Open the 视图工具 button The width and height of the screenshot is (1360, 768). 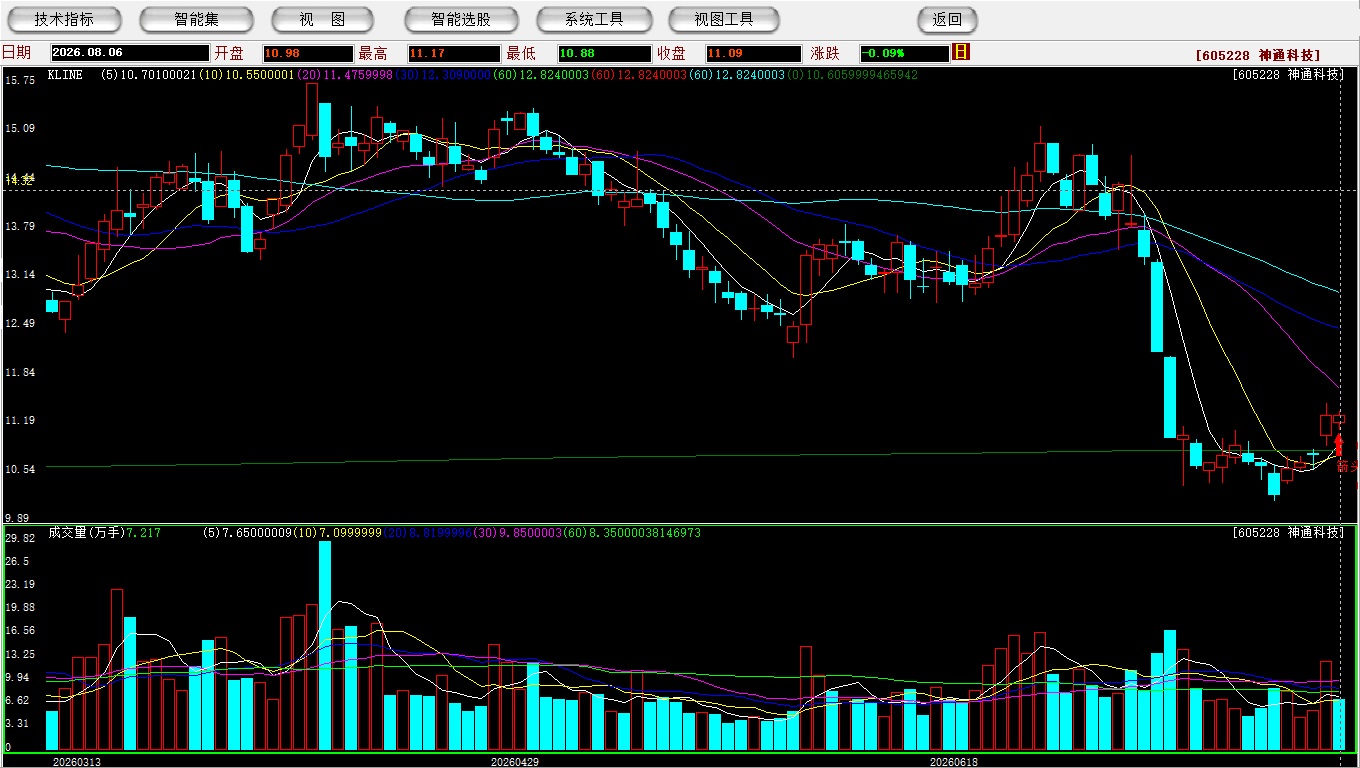click(x=725, y=19)
